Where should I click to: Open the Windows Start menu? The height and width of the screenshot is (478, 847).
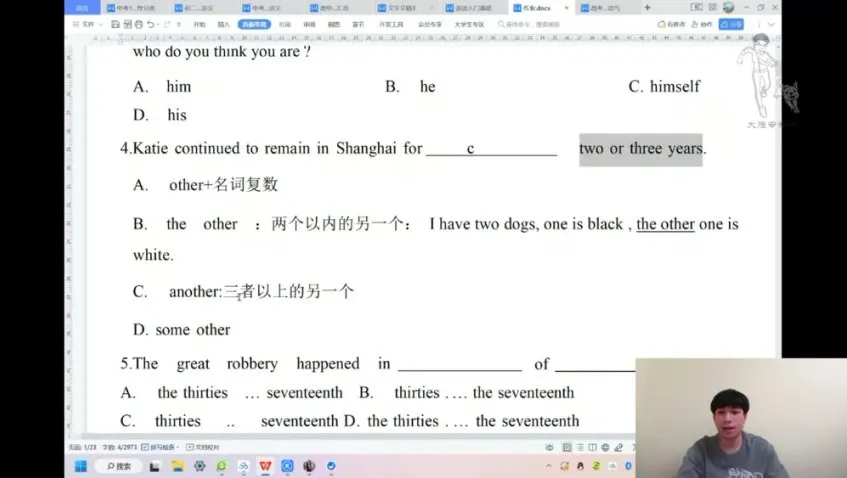[80, 466]
